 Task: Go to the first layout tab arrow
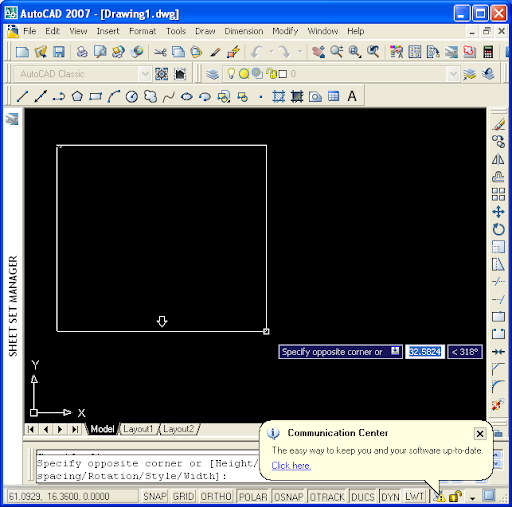(31, 429)
